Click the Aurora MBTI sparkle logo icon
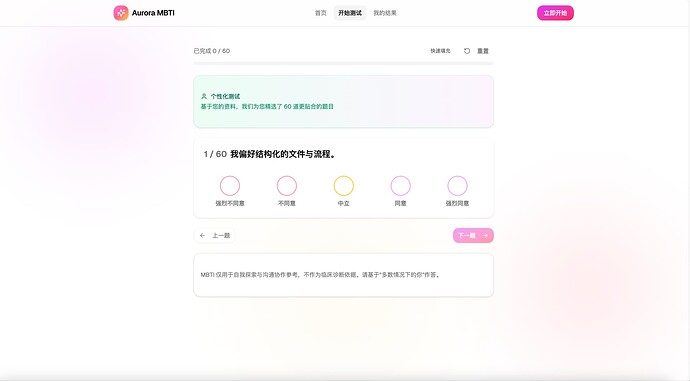 point(121,13)
